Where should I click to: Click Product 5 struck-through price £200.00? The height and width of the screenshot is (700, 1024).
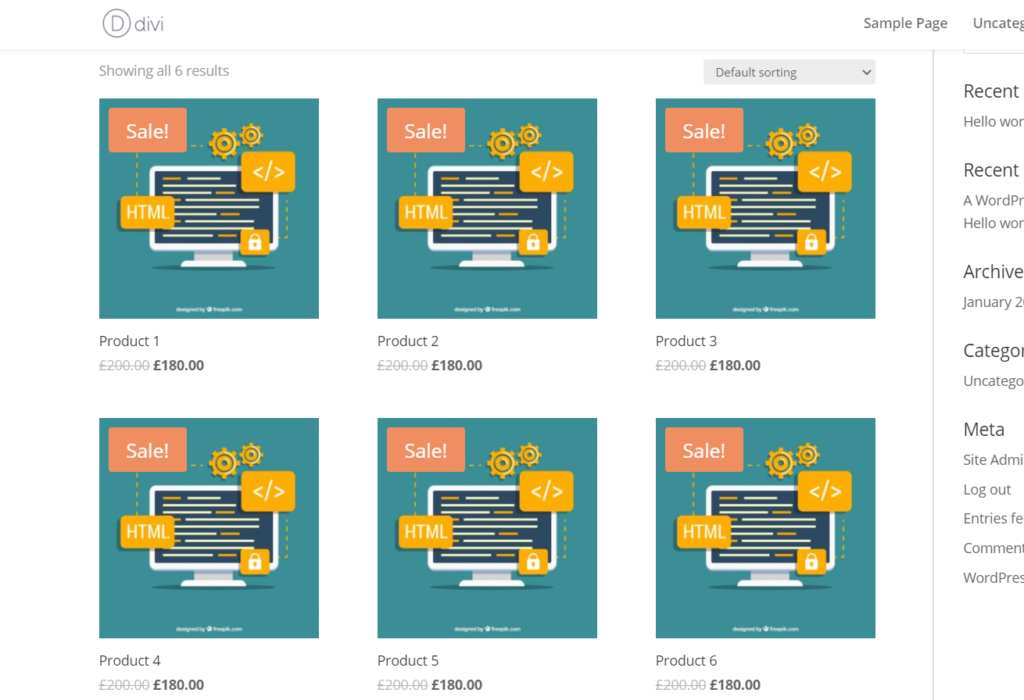pyautogui.click(x=402, y=685)
